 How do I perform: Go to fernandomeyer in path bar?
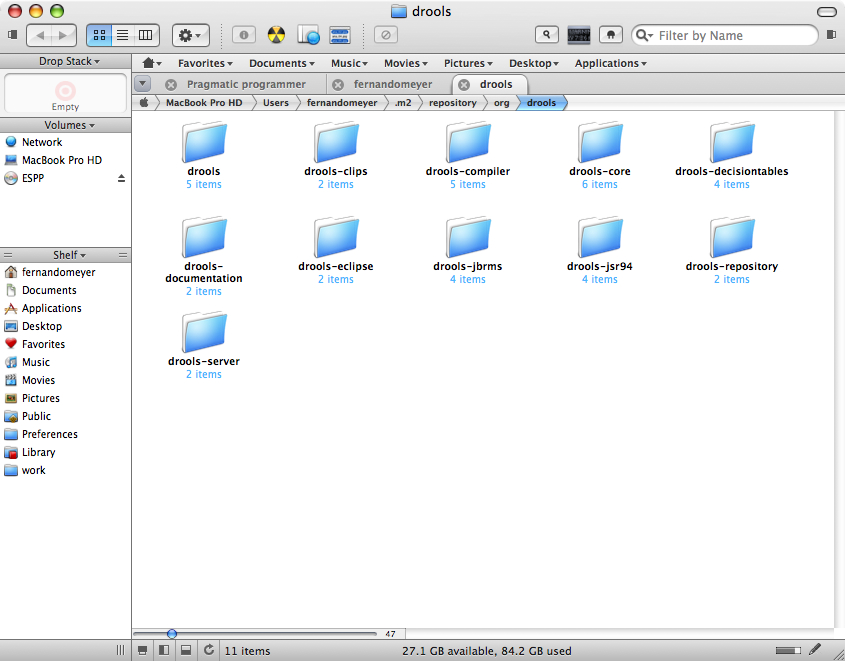[342, 103]
